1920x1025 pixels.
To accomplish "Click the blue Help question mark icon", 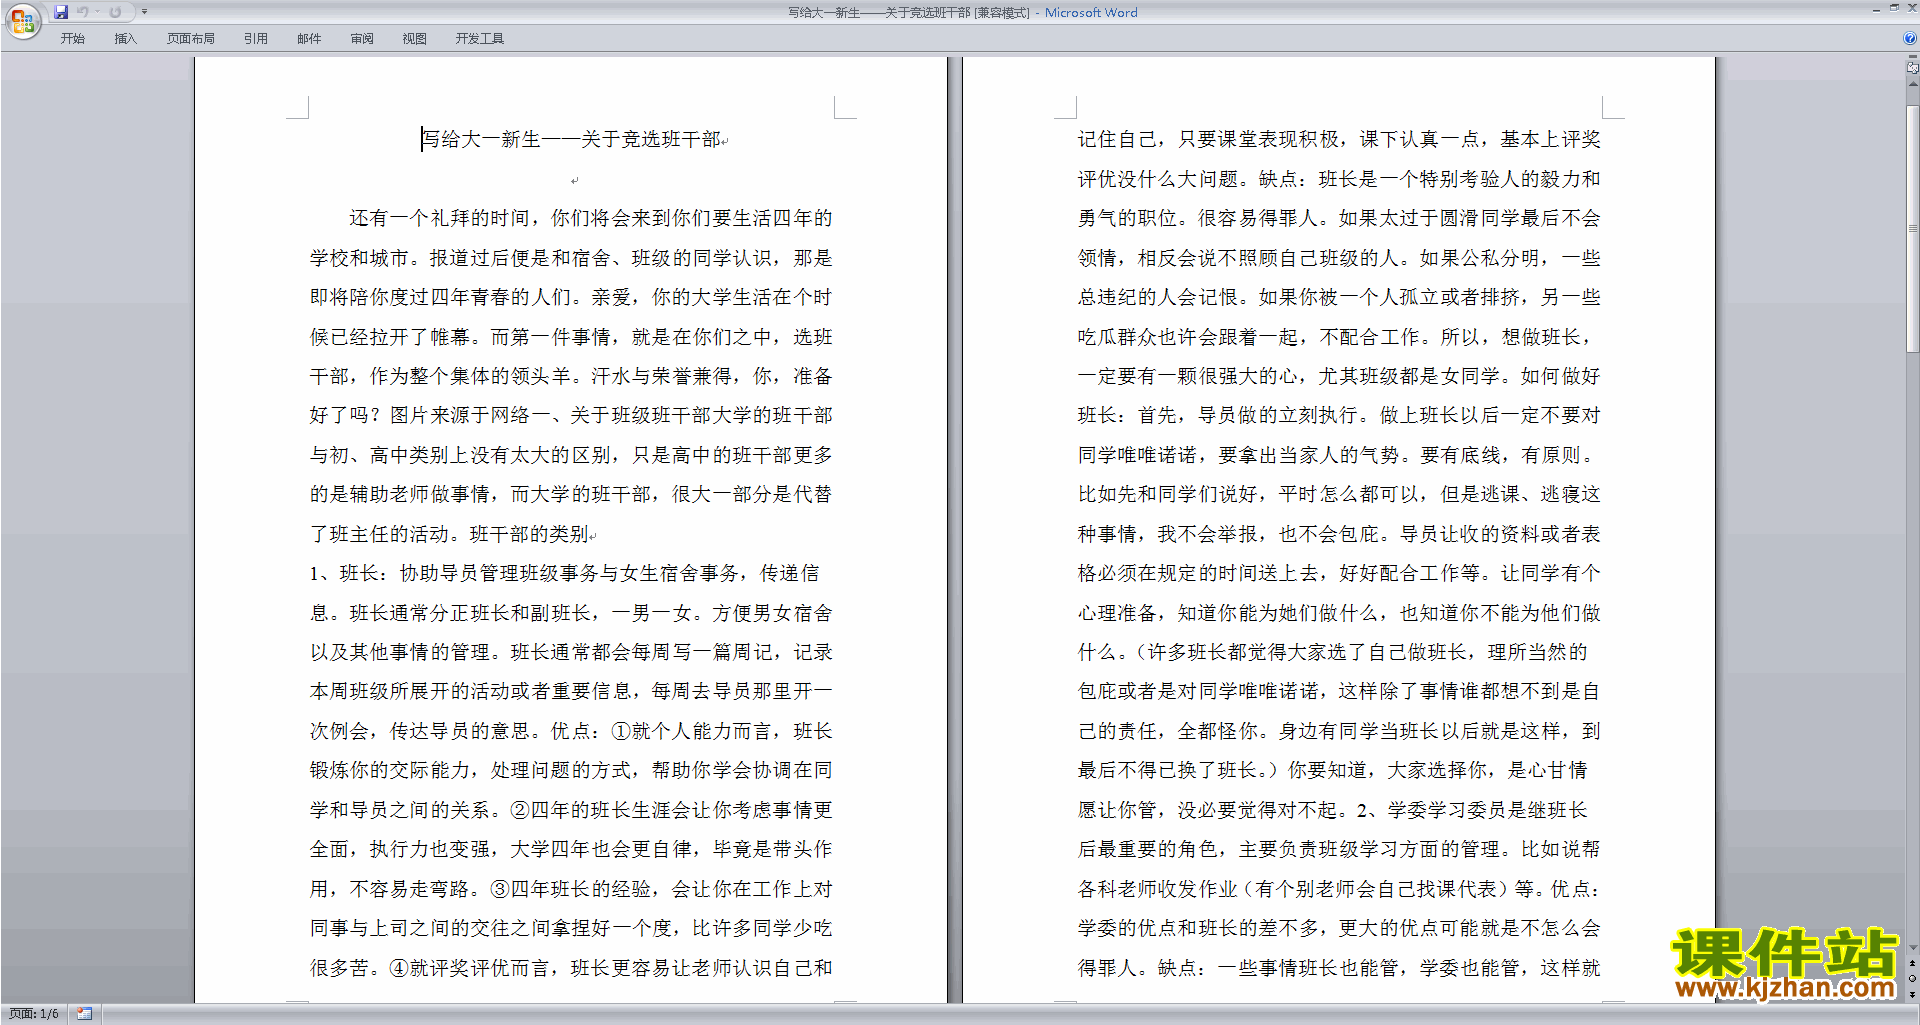I will point(1909,39).
